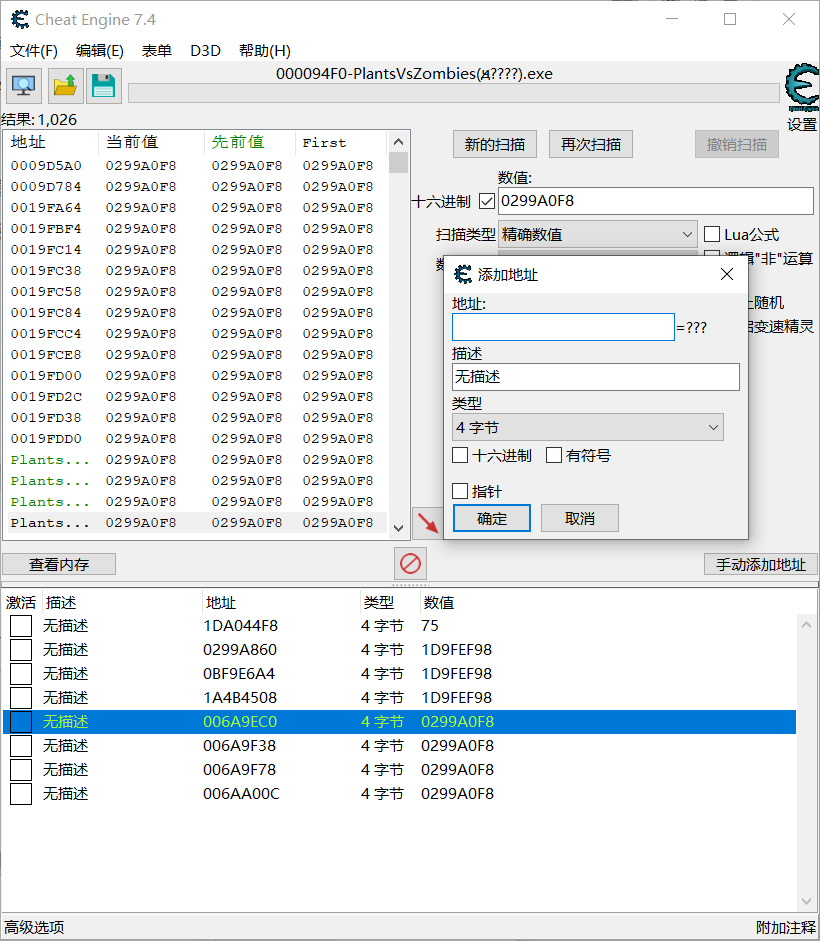The image size is (820, 941).
Task: Click 附加注释 in status bar
Action: [785, 927]
